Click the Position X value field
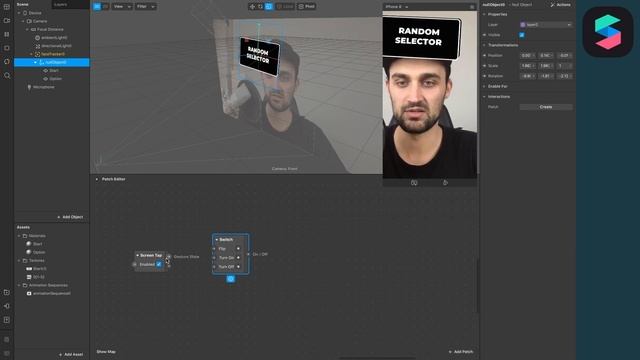Viewport: 640px width, 360px height. click(527, 56)
